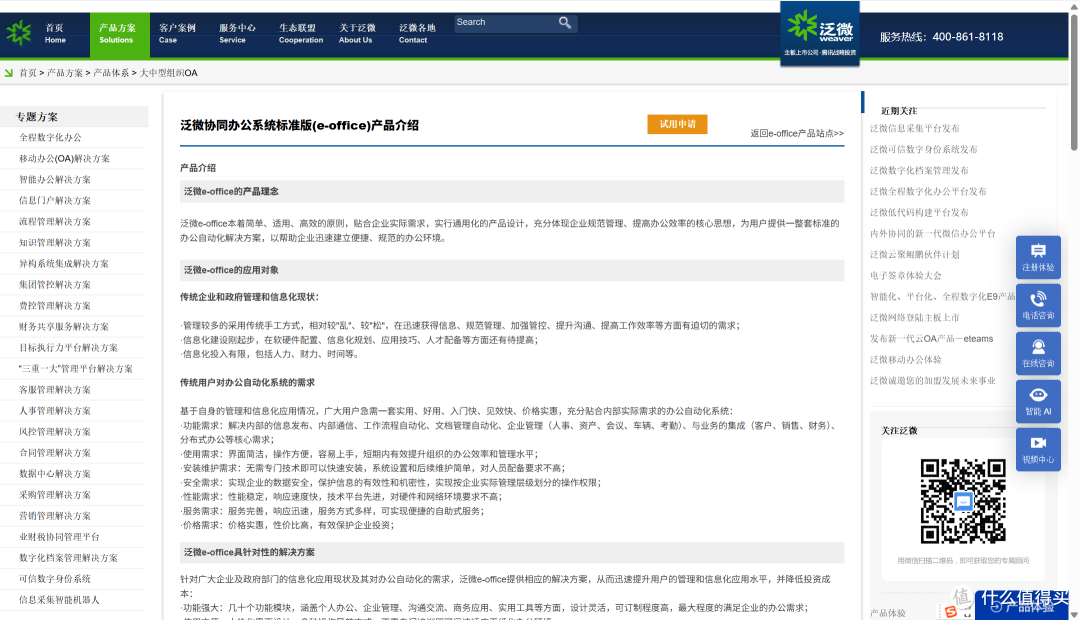Open 业财税协同管理平台 in sidebar
This screenshot has height=620, width=1080.
point(59,537)
